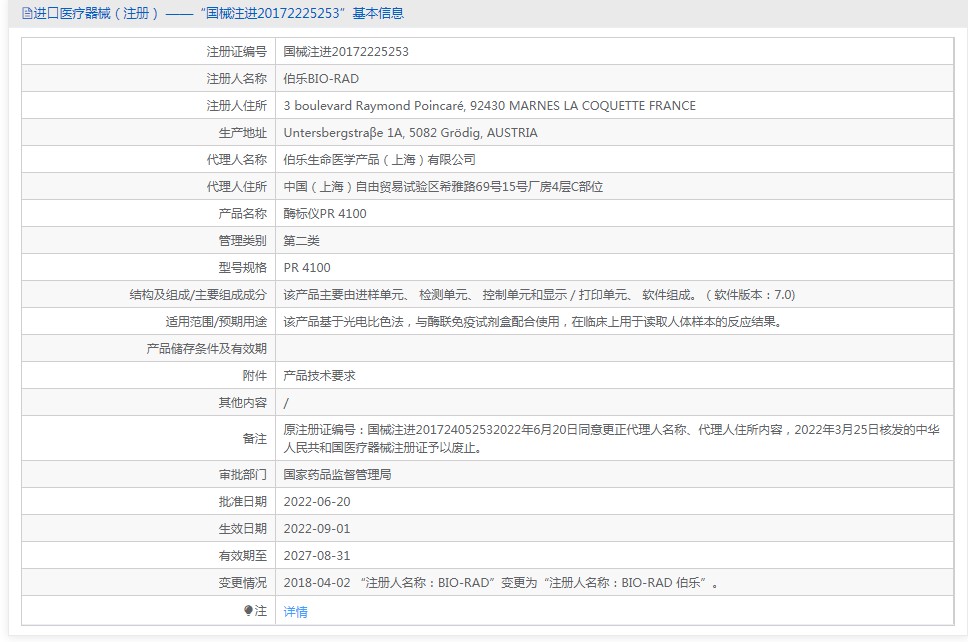Open the 详情 link in the bottom row
Viewport: 968px width, 642px height.
click(x=296, y=611)
